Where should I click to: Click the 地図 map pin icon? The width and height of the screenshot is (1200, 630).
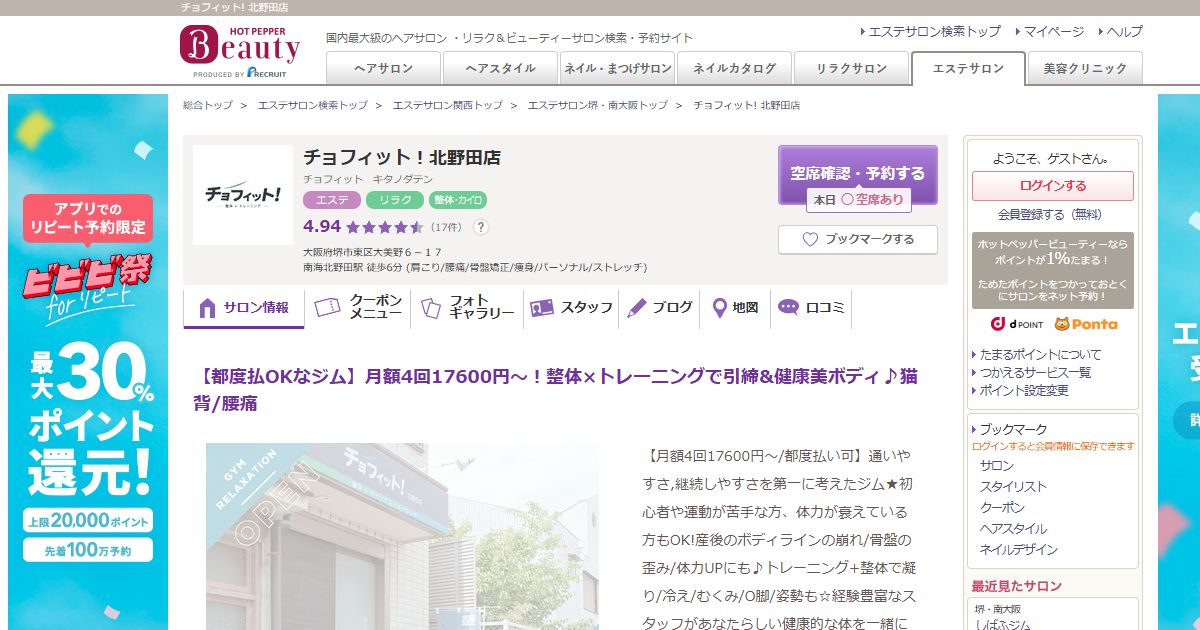point(719,308)
